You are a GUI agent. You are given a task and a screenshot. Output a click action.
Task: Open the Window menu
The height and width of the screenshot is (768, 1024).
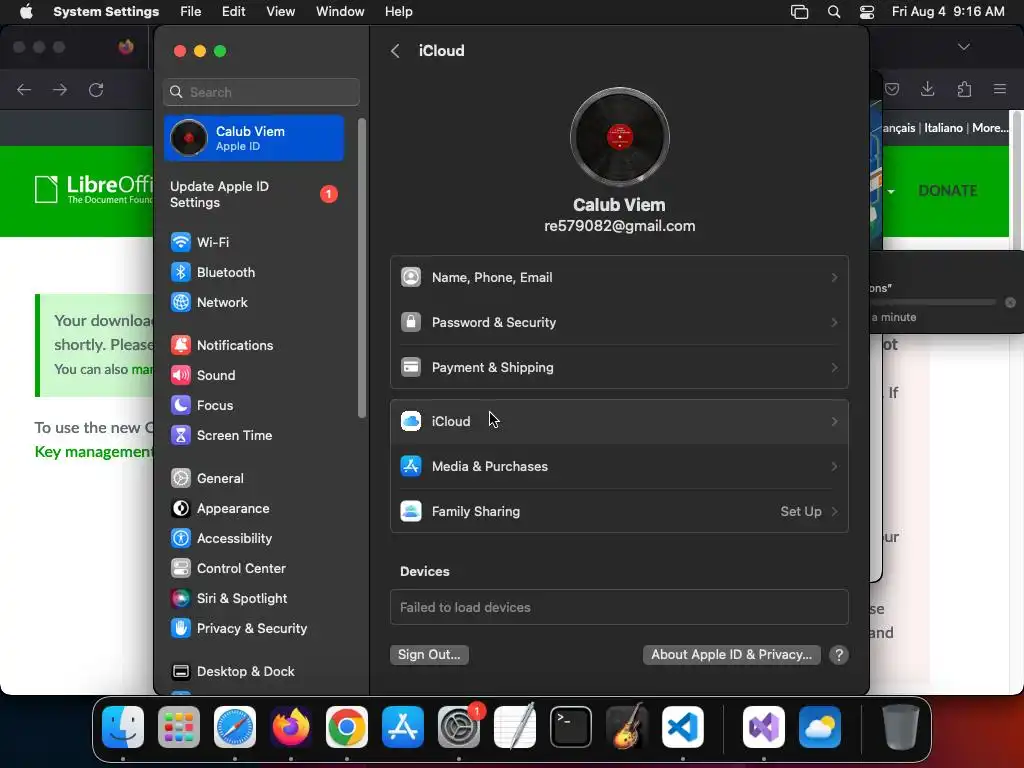[340, 12]
